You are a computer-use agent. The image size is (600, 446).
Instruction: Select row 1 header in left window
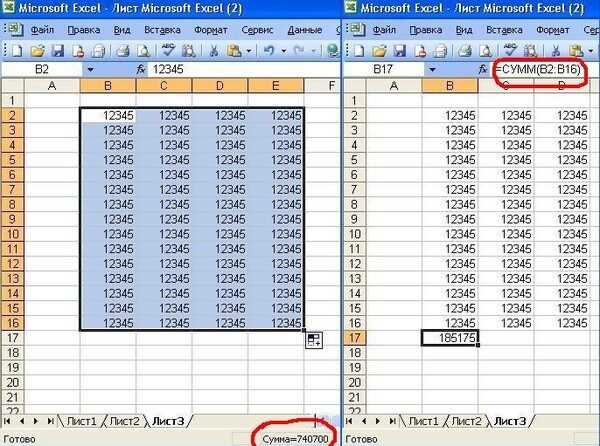point(12,101)
